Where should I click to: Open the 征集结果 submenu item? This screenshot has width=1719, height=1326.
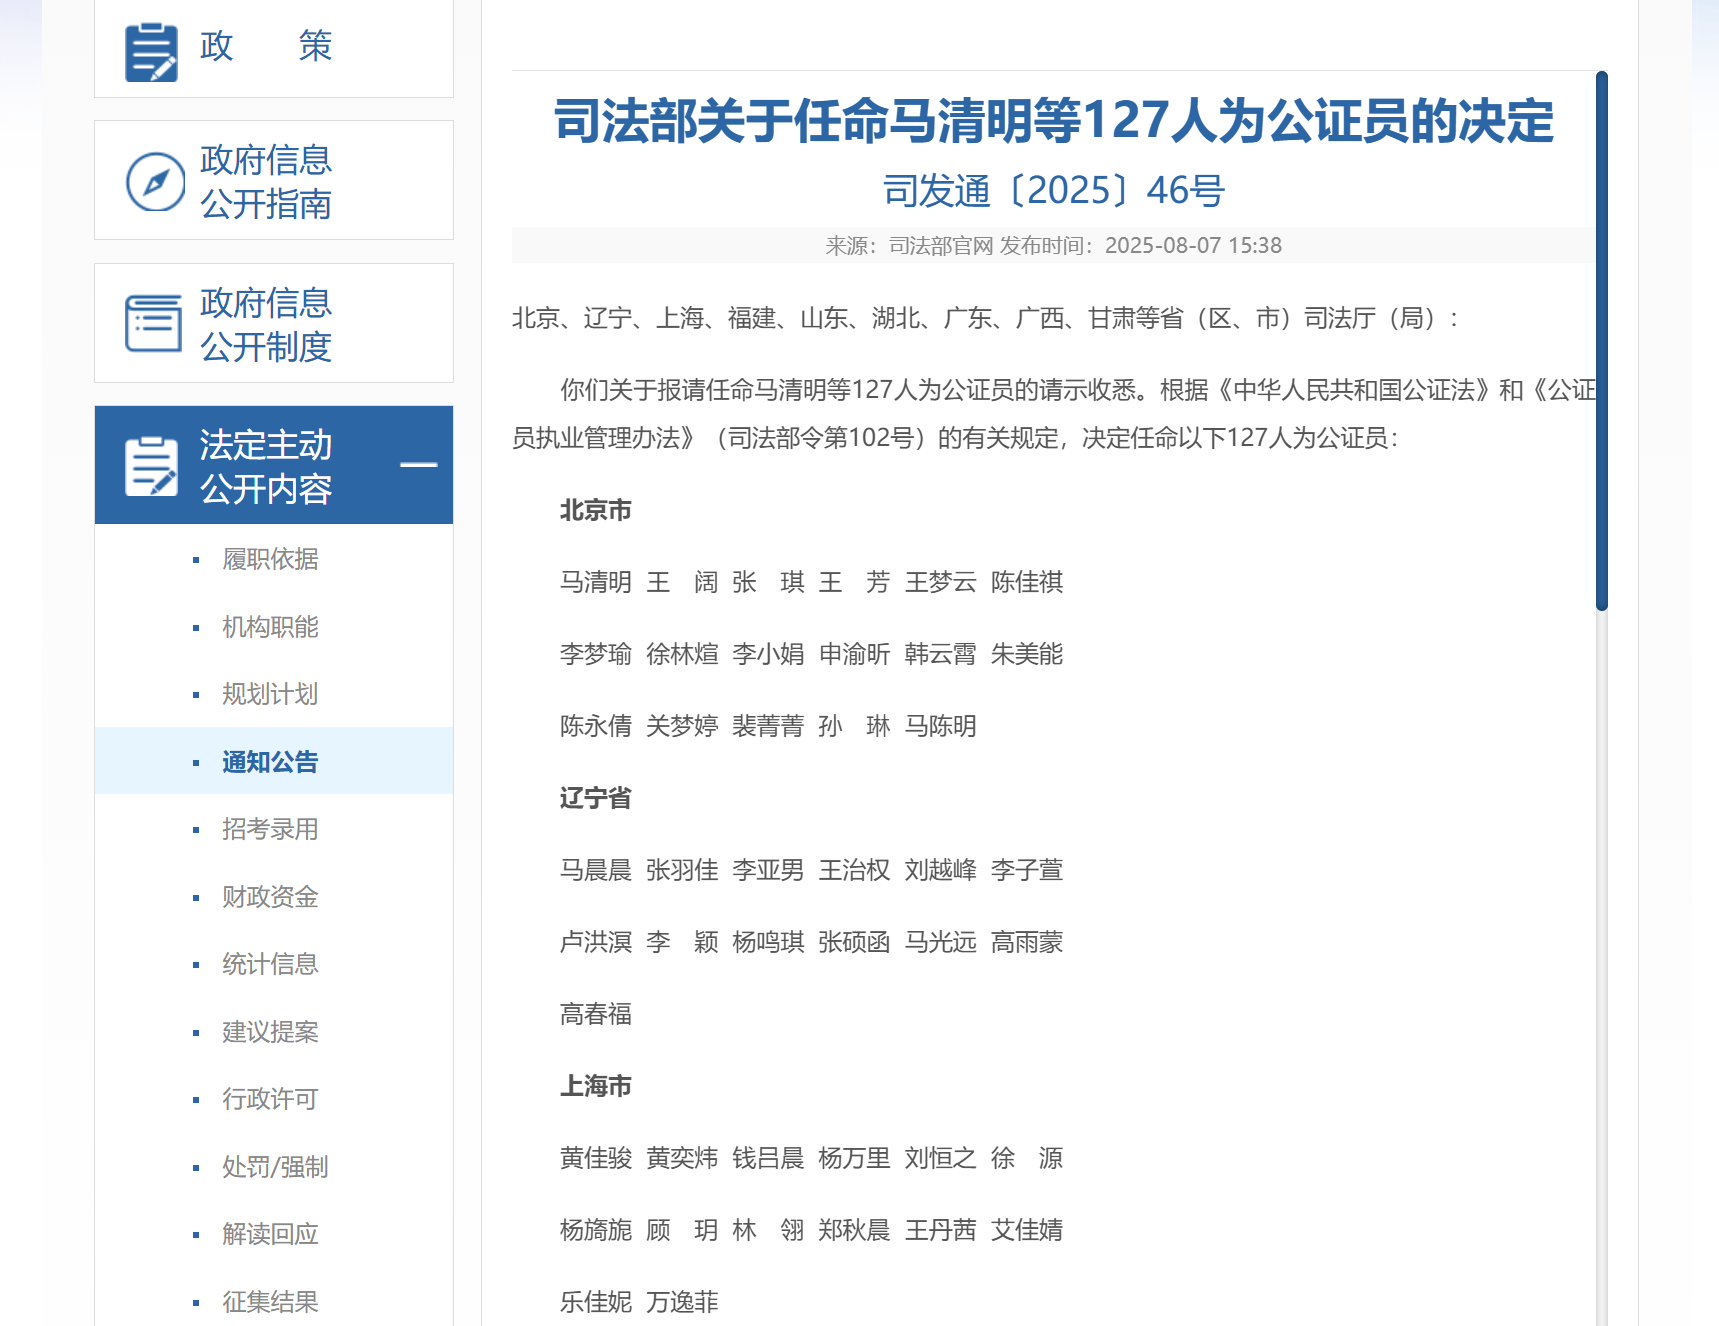[270, 1302]
